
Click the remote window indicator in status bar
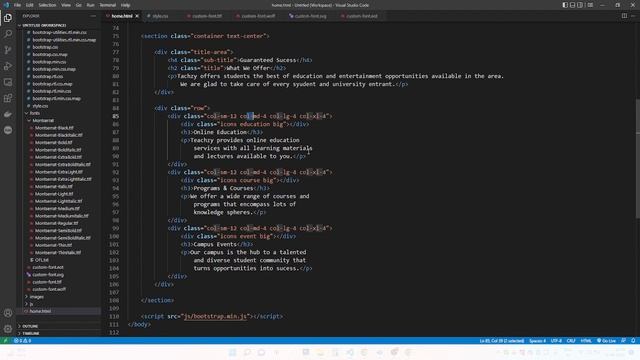(5, 340)
